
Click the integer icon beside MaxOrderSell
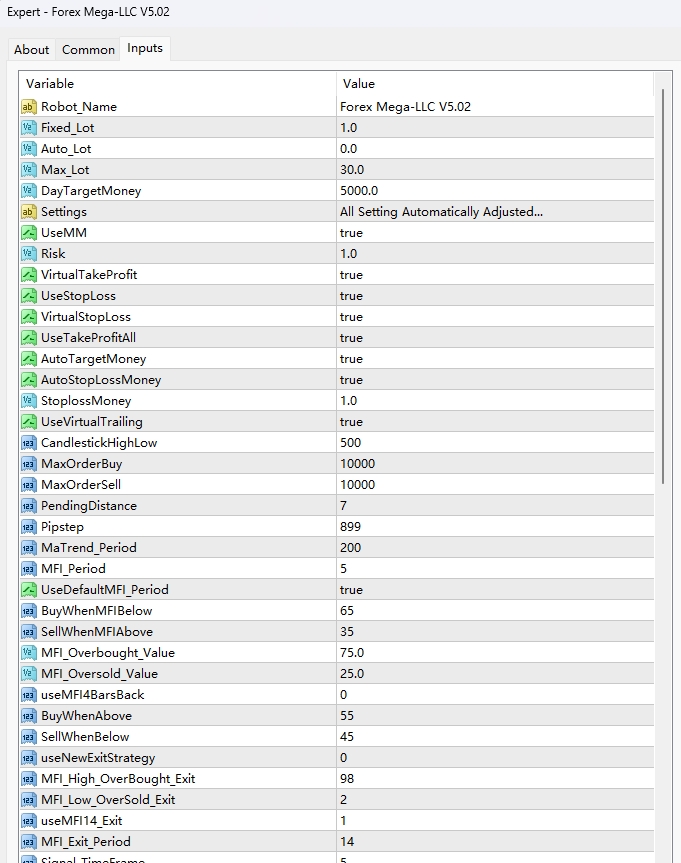(x=29, y=485)
